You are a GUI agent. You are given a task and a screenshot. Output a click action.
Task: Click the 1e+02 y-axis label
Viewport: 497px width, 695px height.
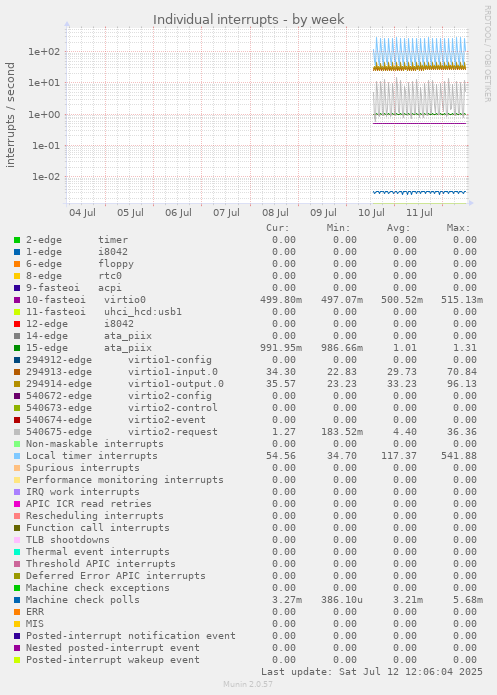[x=44, y=51]
